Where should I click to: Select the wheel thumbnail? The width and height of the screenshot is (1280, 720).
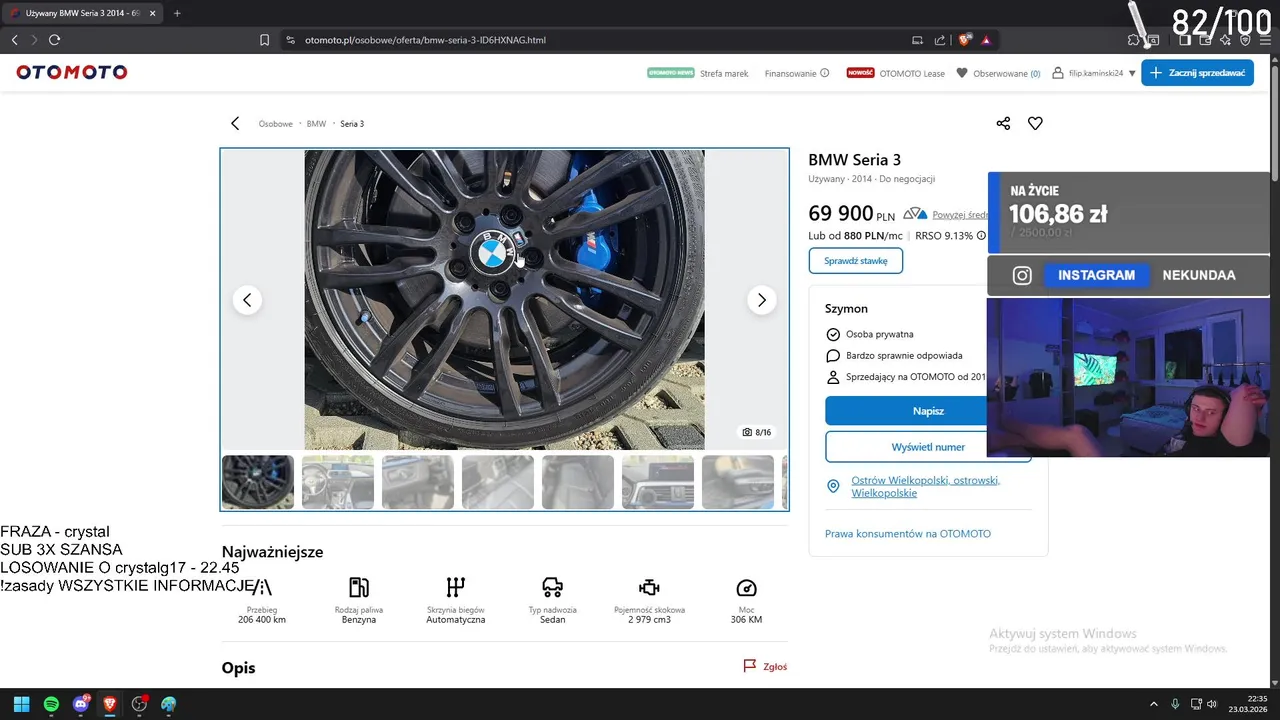tap(258, 482)
